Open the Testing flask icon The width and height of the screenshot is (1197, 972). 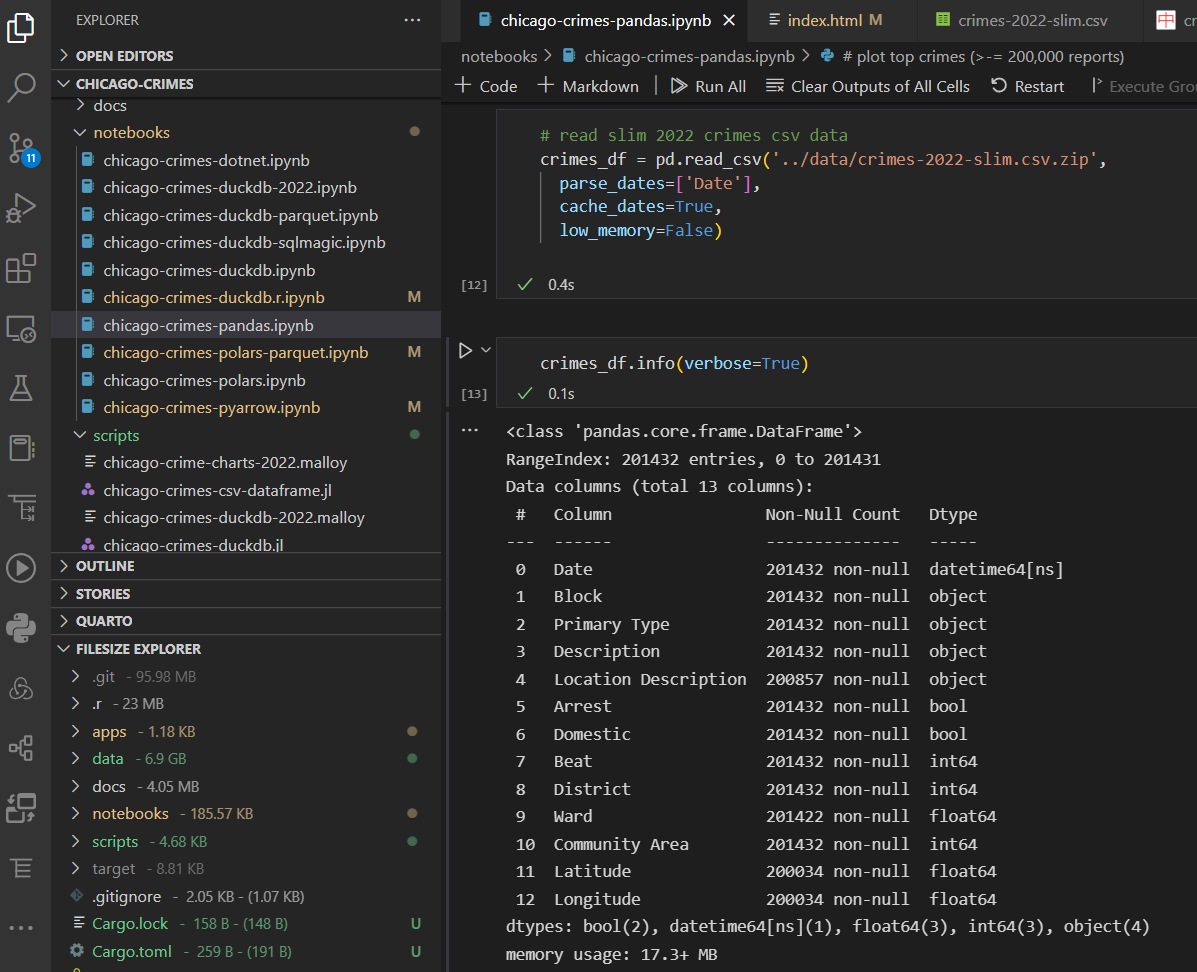click(21, 388)
